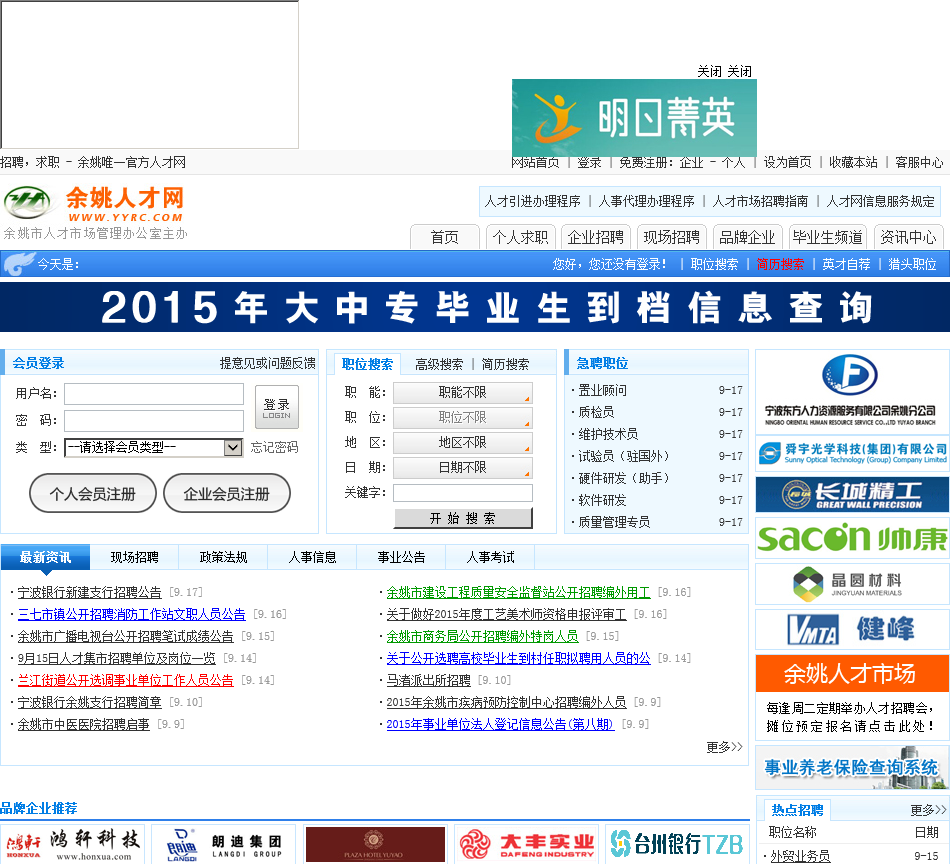
Task: Click 更多>> in 热点招聘 panel
Action: tap(928, 810)
